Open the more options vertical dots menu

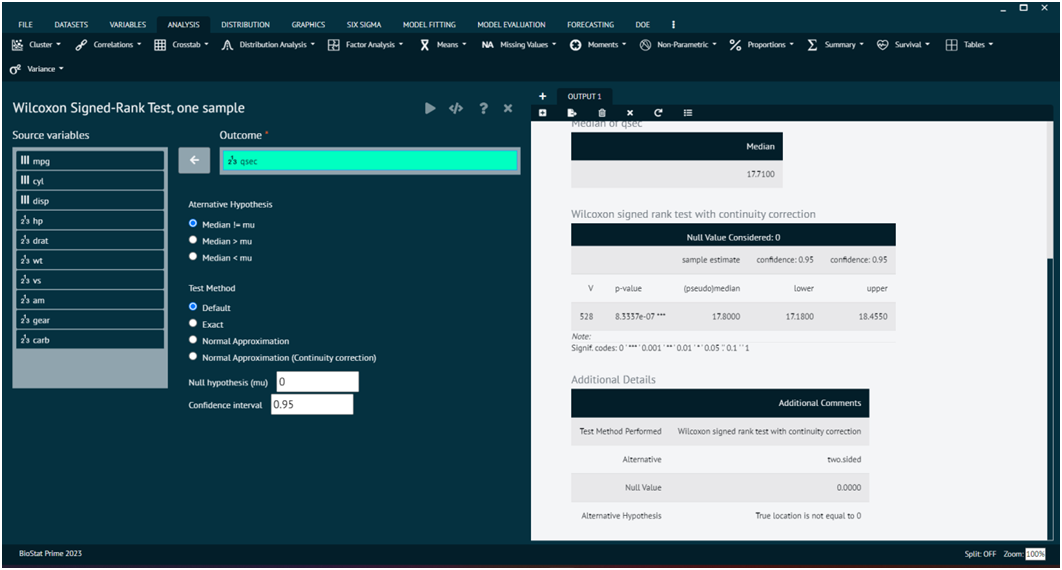tap(673, 24)
